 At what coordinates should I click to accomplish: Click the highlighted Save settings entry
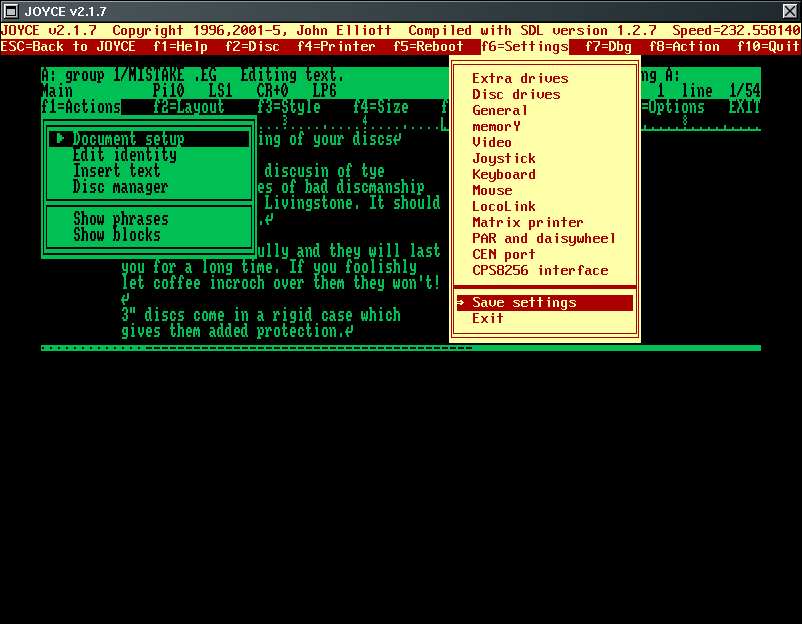pyautogui.click(x=524, y=303)
